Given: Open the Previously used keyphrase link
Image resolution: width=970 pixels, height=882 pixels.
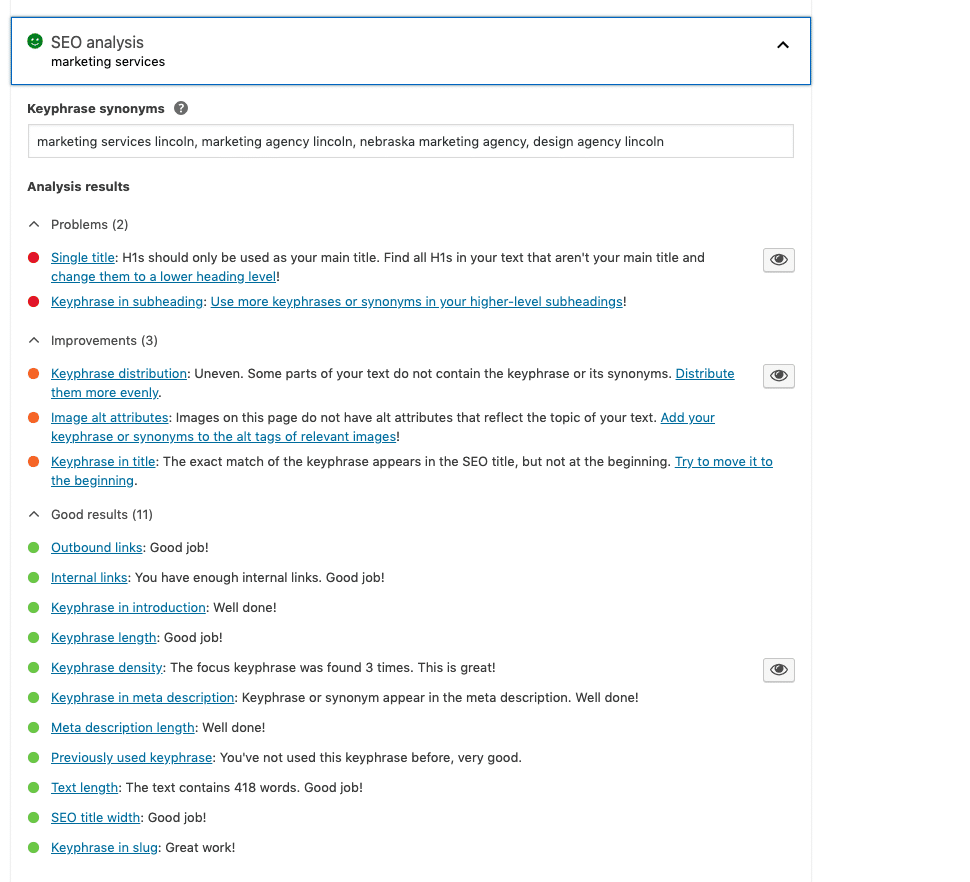Looking at the screenshot, I should (x=131, y=758).
